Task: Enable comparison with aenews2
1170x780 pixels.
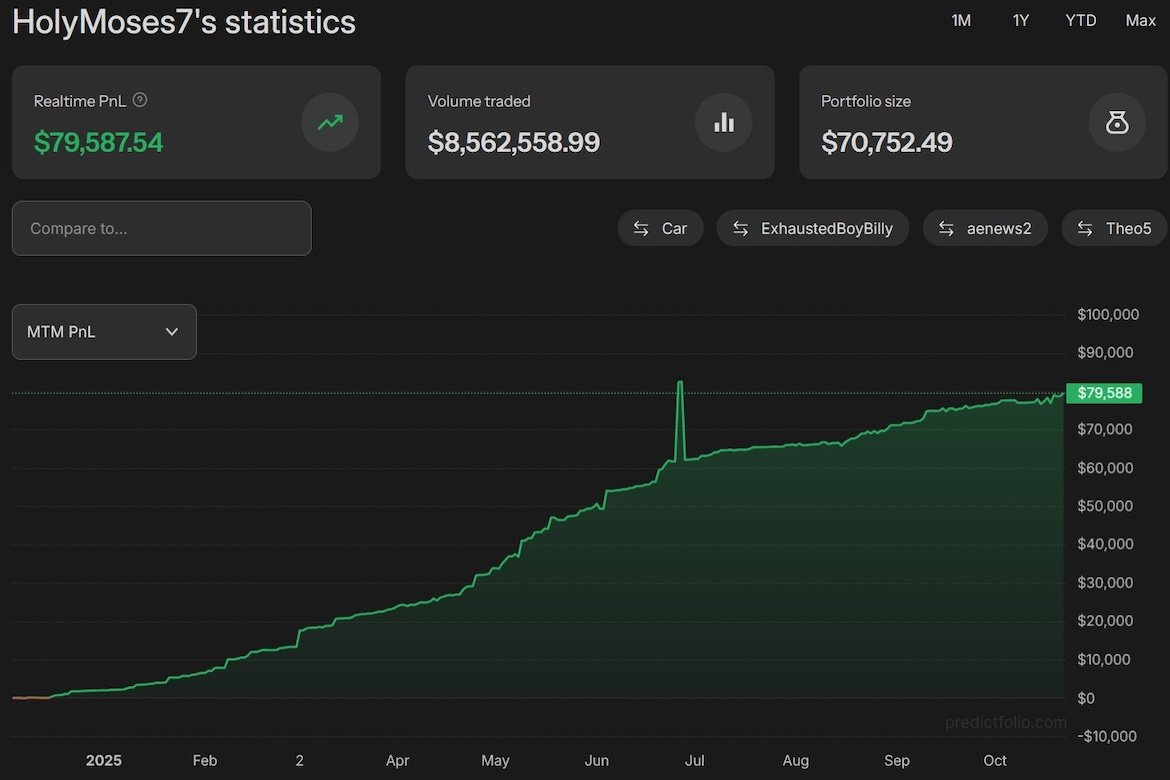Action: [x=986, y=228]
